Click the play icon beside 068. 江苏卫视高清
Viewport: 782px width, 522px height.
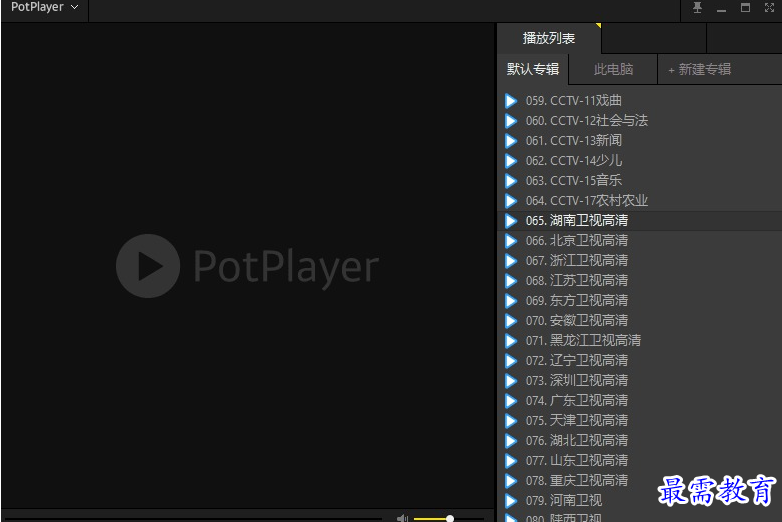click(511, 281)
